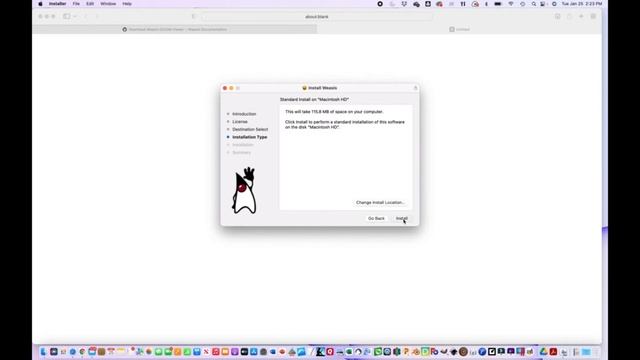Click the Bluetooth menu bar icon
The width and height of the screenshot is (640, 360).
(487, 4)
